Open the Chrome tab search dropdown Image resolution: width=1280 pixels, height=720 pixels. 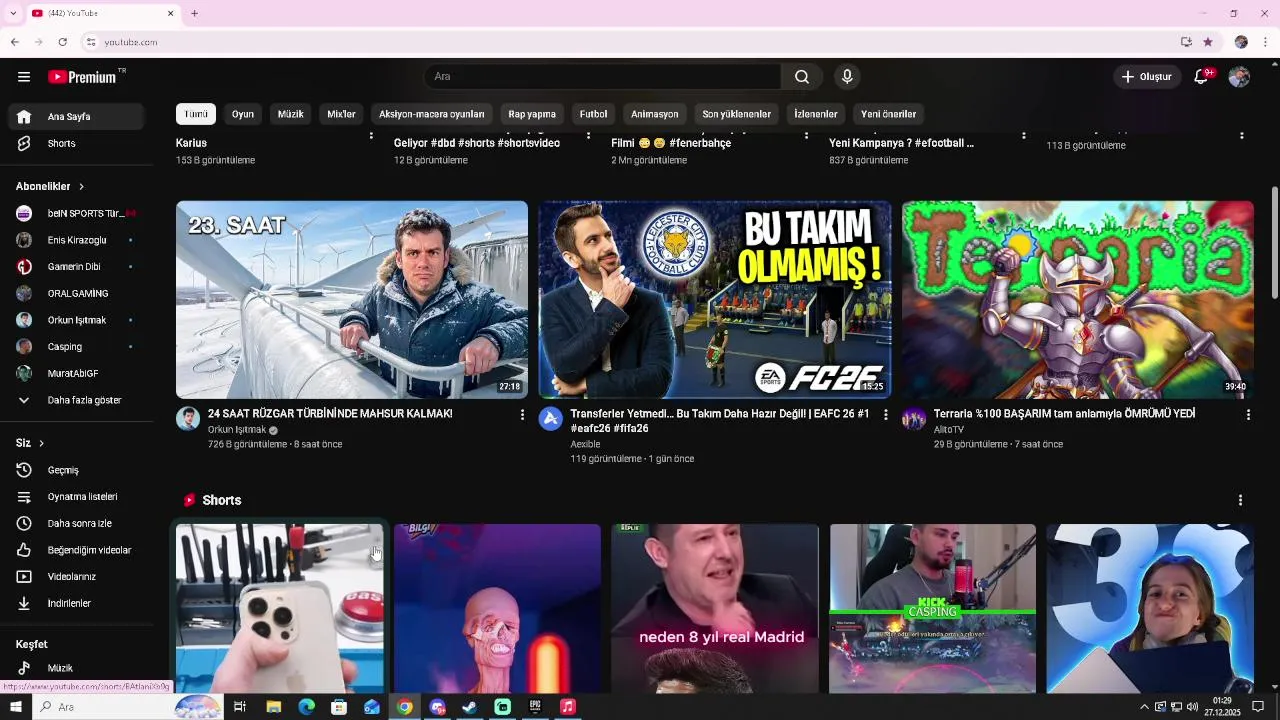(x=13, y=13)
